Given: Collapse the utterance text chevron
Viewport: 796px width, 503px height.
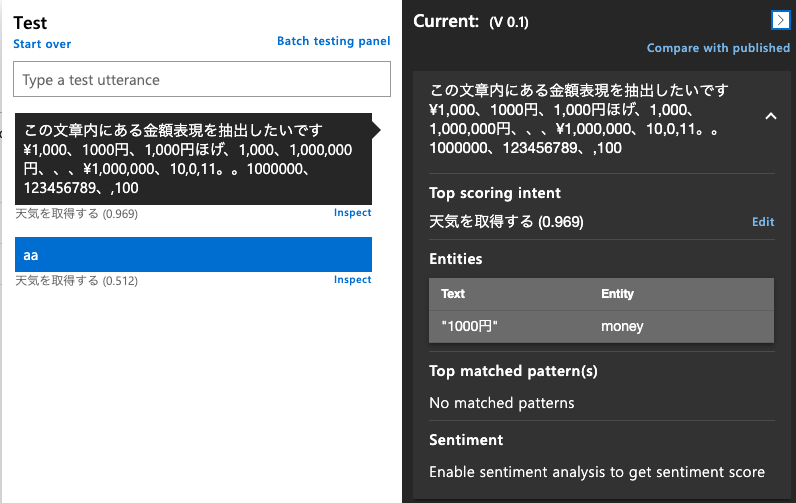Looking at the screenshot, I should pos(771,116).
